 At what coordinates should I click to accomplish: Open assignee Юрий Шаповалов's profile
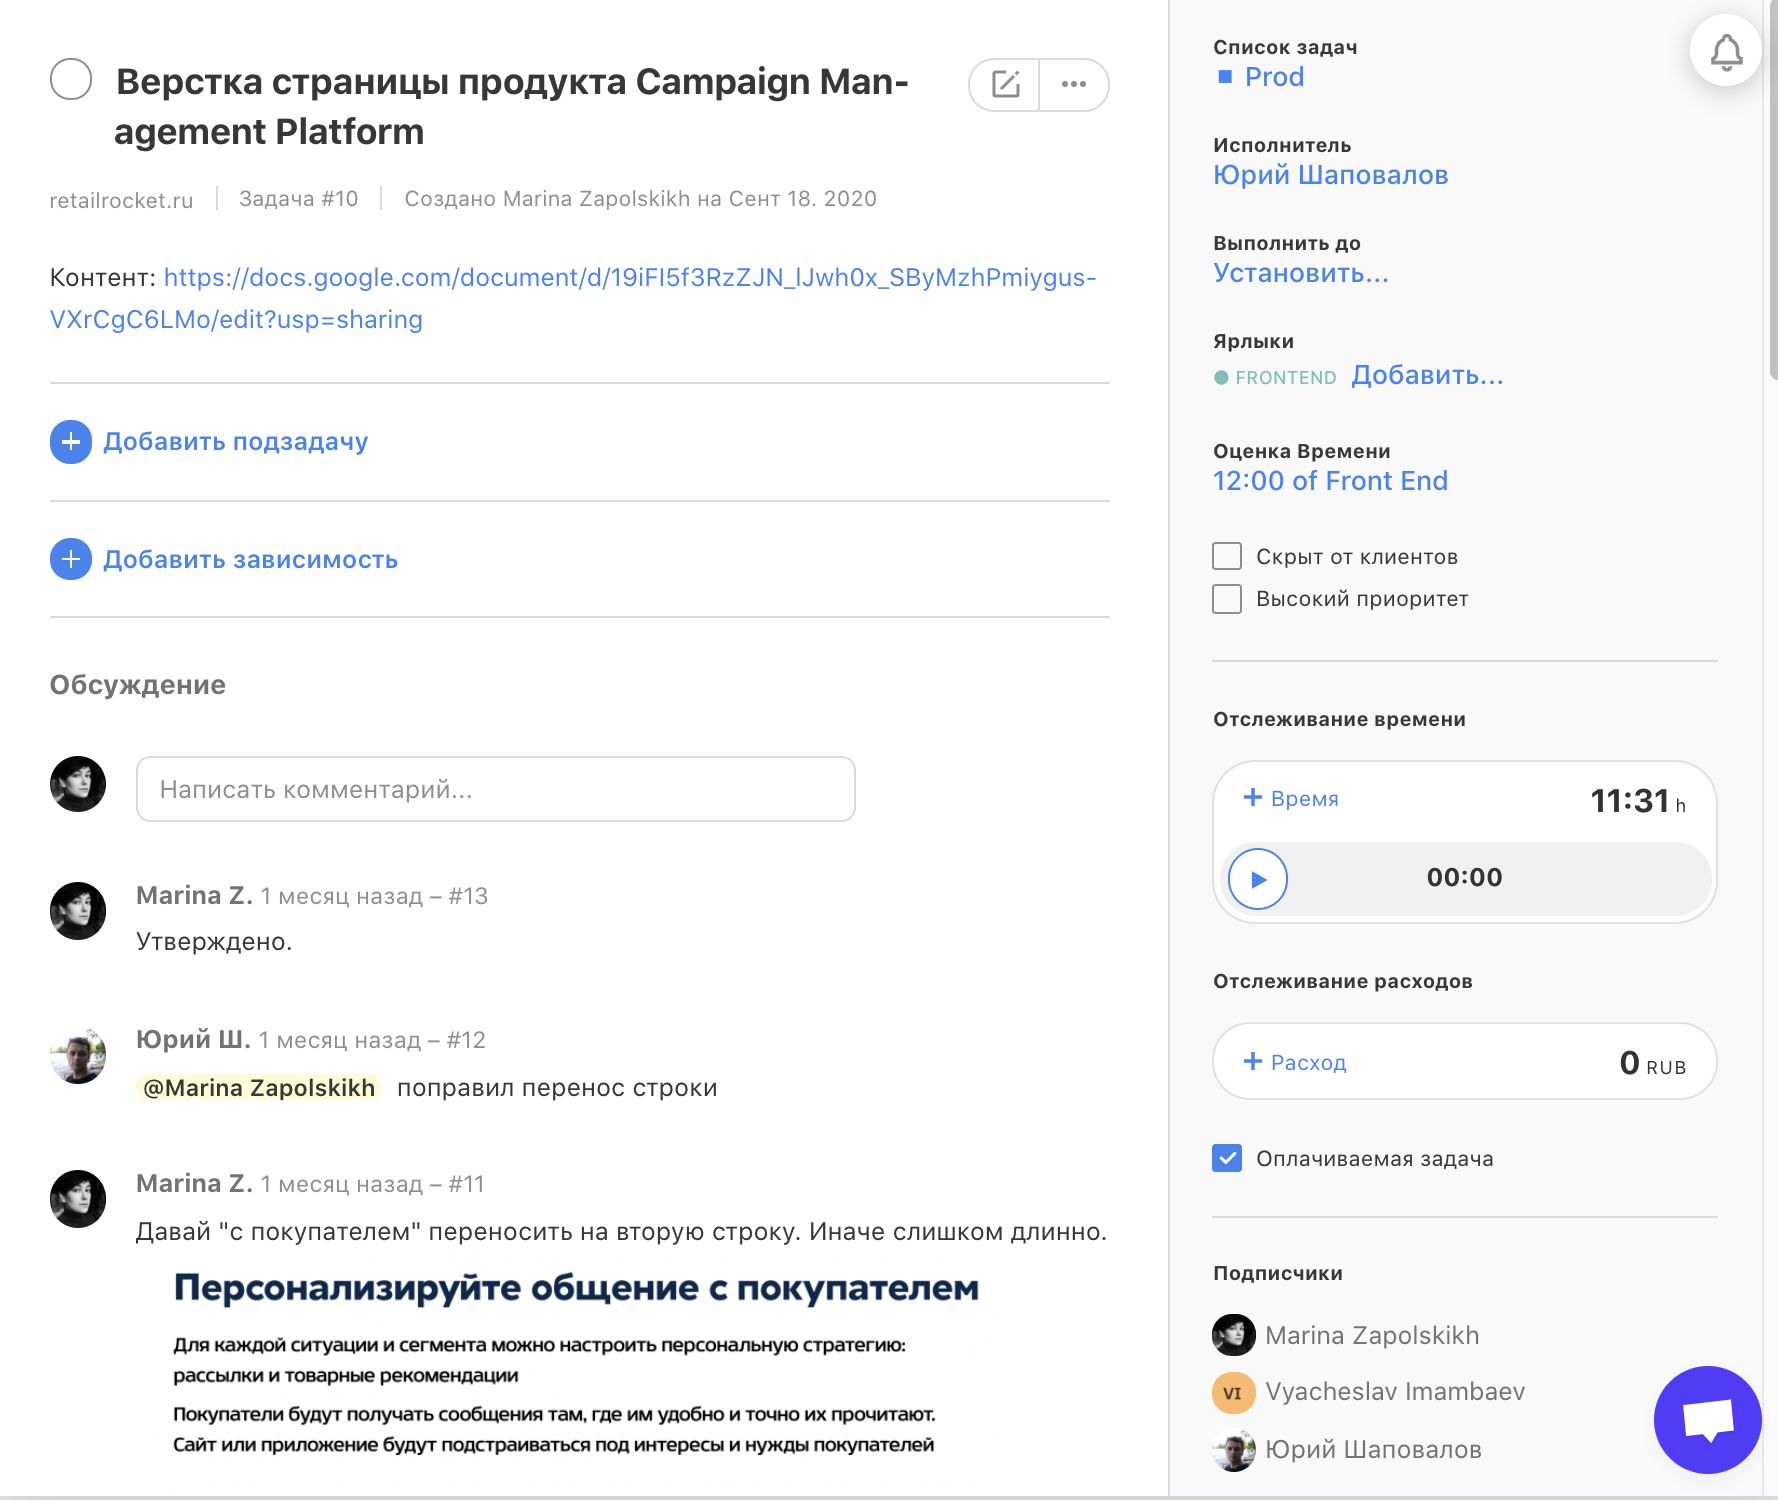click(1330, 174)
